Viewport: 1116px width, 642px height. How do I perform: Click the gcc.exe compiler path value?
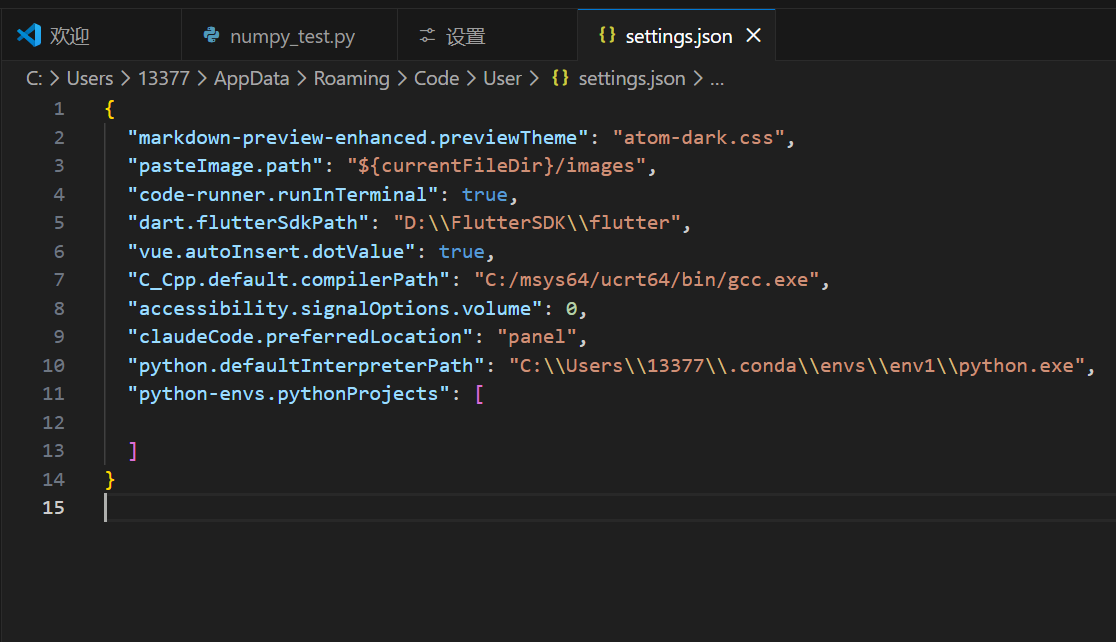(646, 280)
